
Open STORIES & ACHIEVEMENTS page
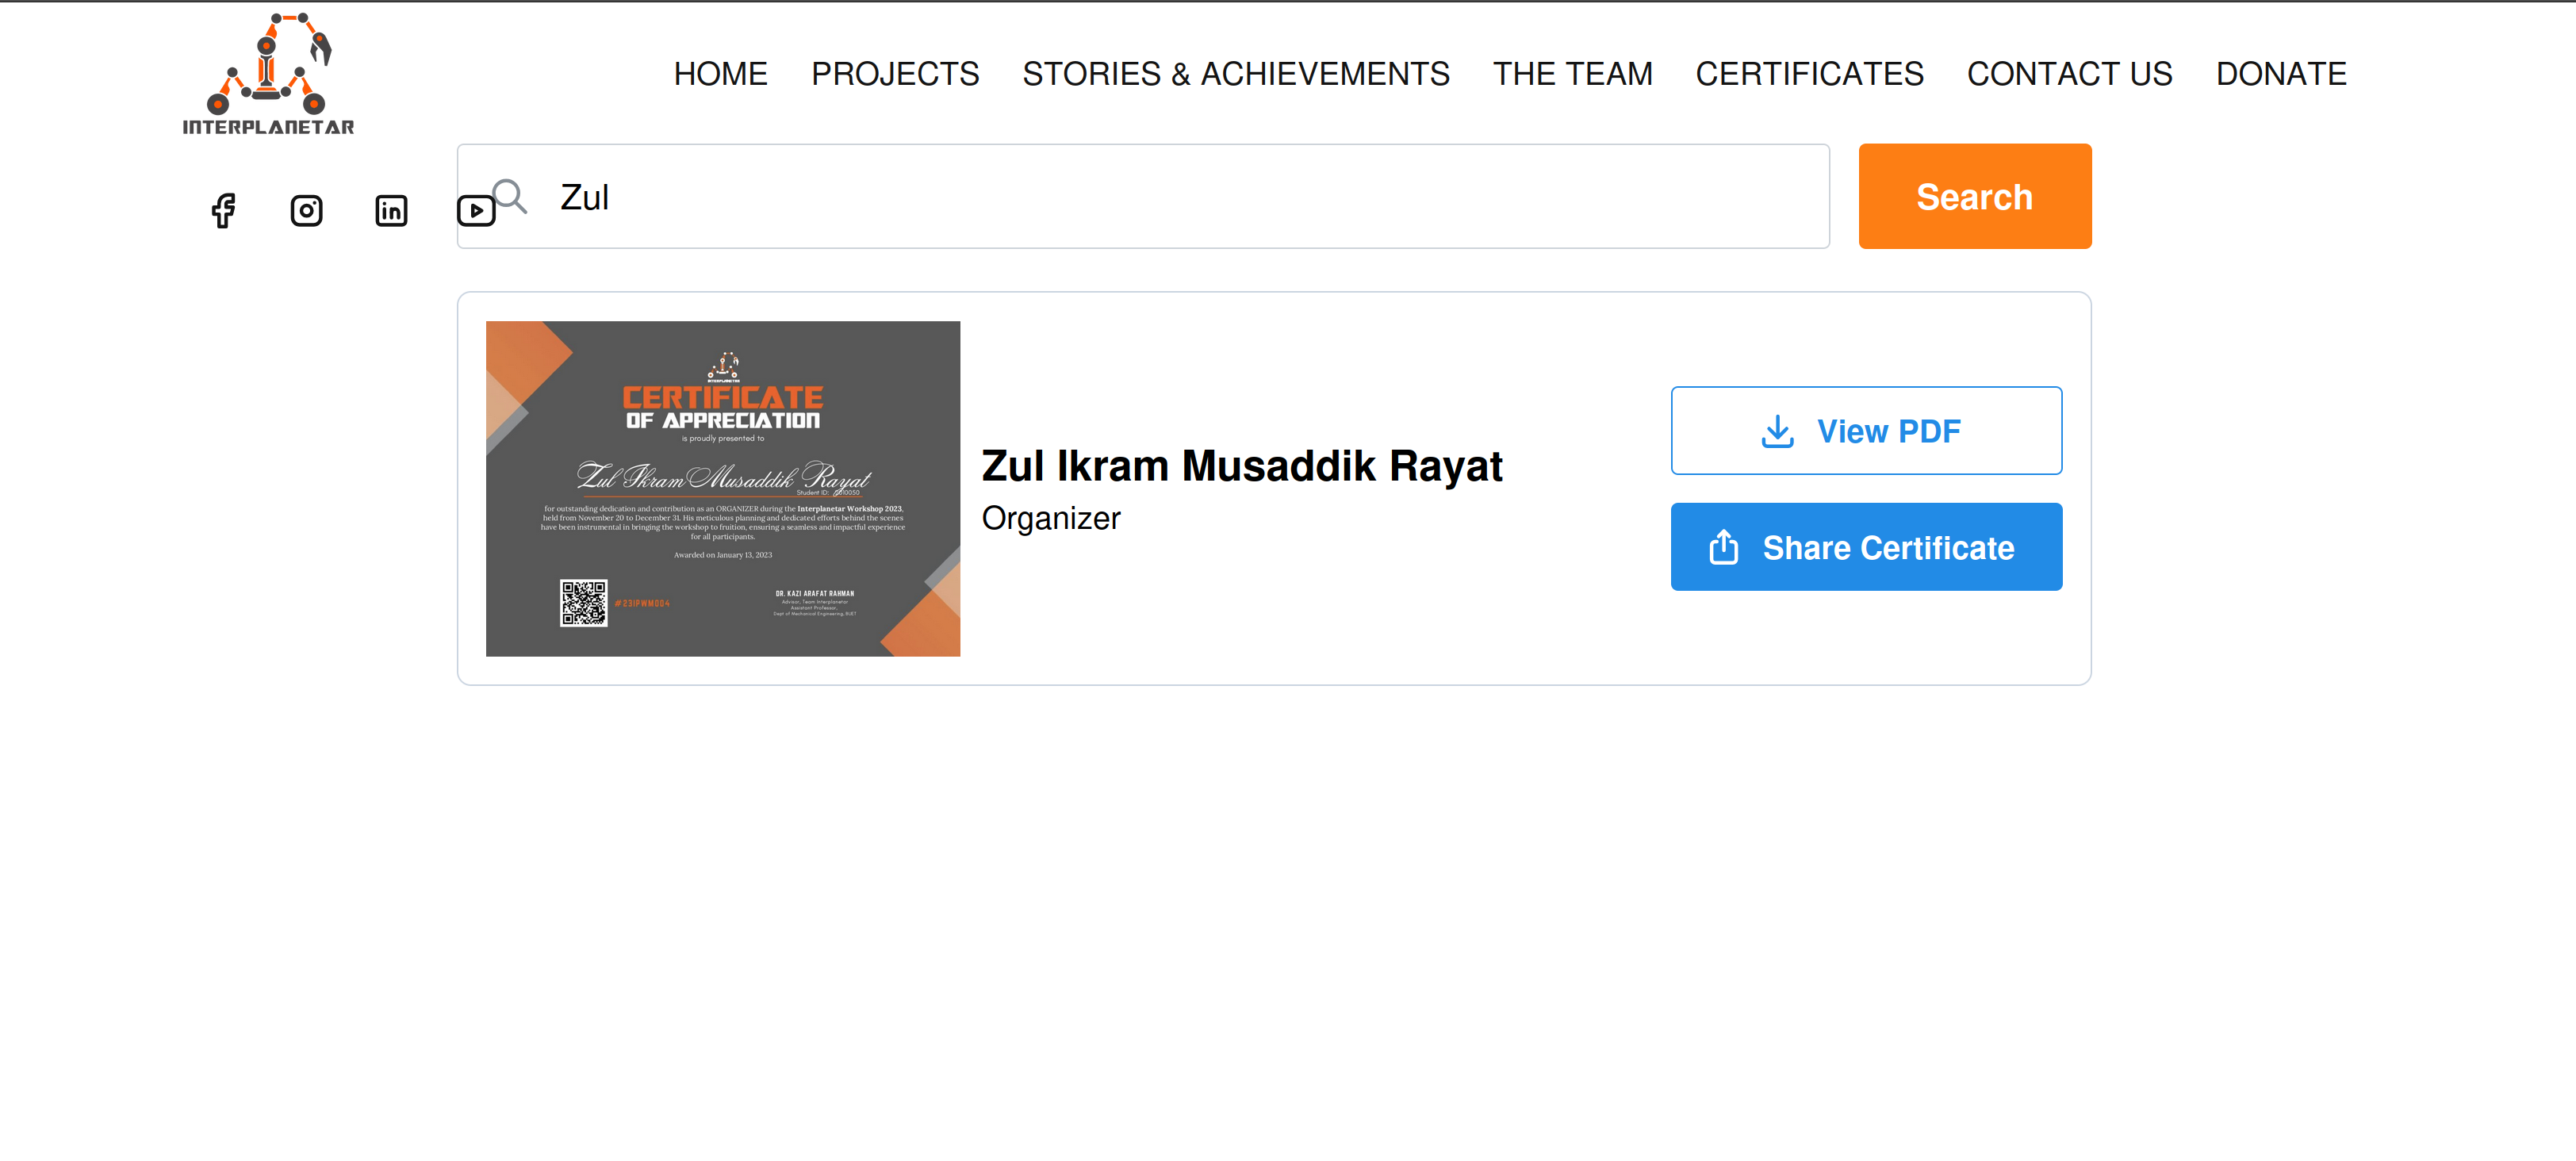tap(1236, 74)
